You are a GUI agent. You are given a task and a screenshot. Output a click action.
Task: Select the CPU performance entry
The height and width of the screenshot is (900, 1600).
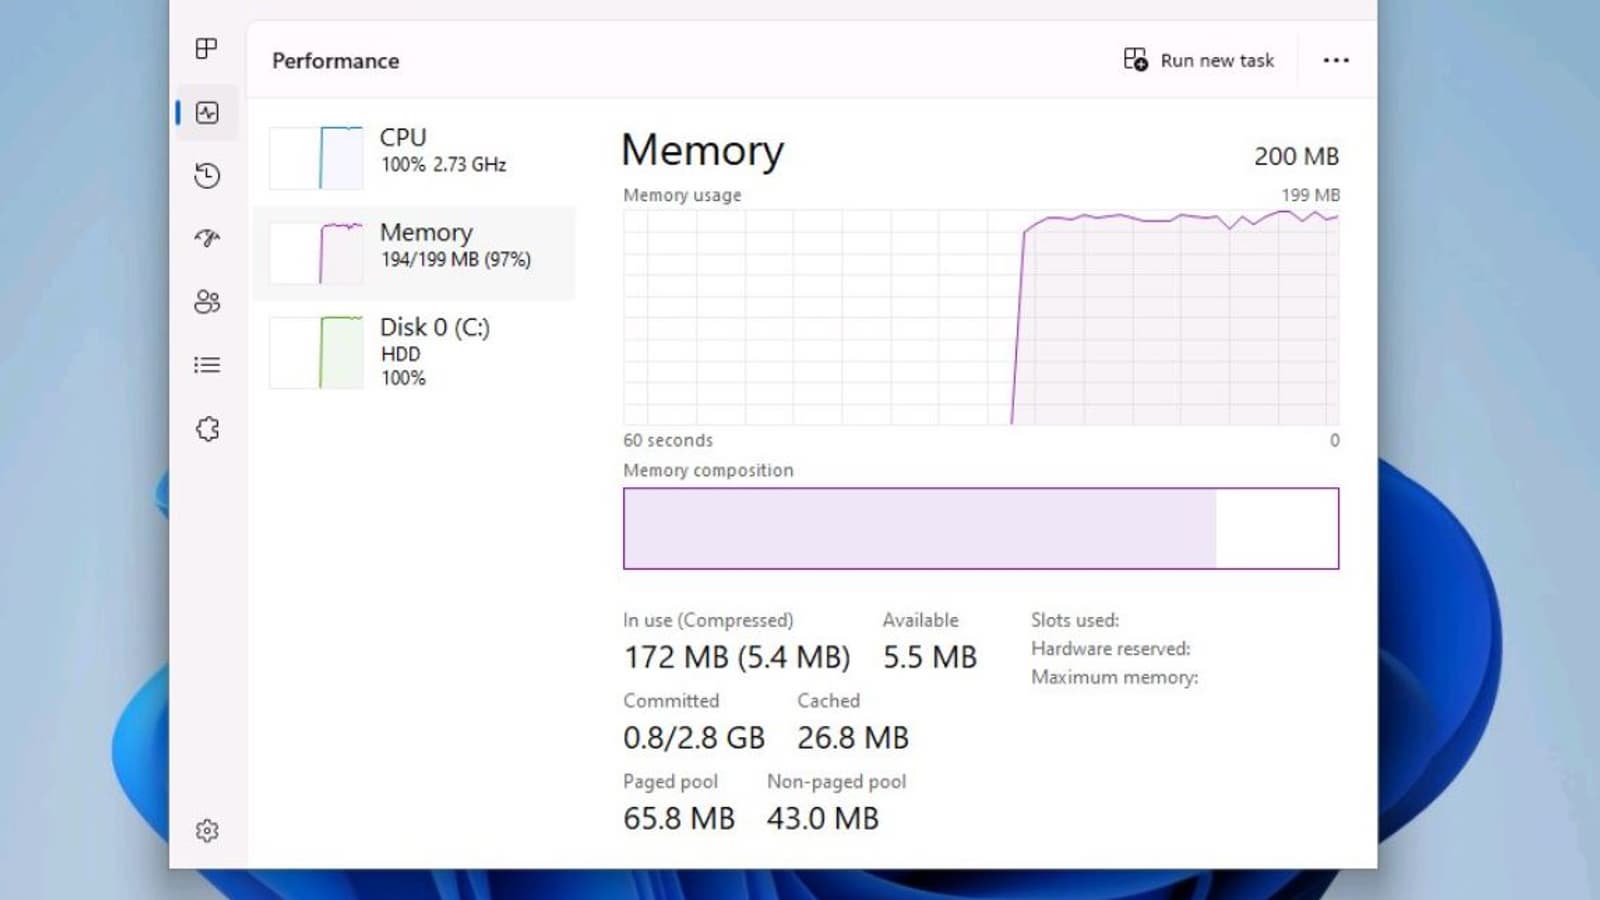coord(442,150)
